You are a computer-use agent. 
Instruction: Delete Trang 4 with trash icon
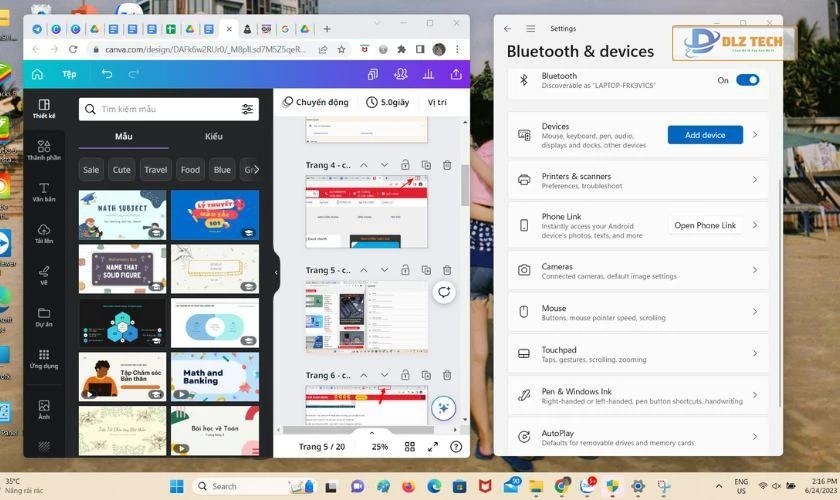(x=447, y=165)
